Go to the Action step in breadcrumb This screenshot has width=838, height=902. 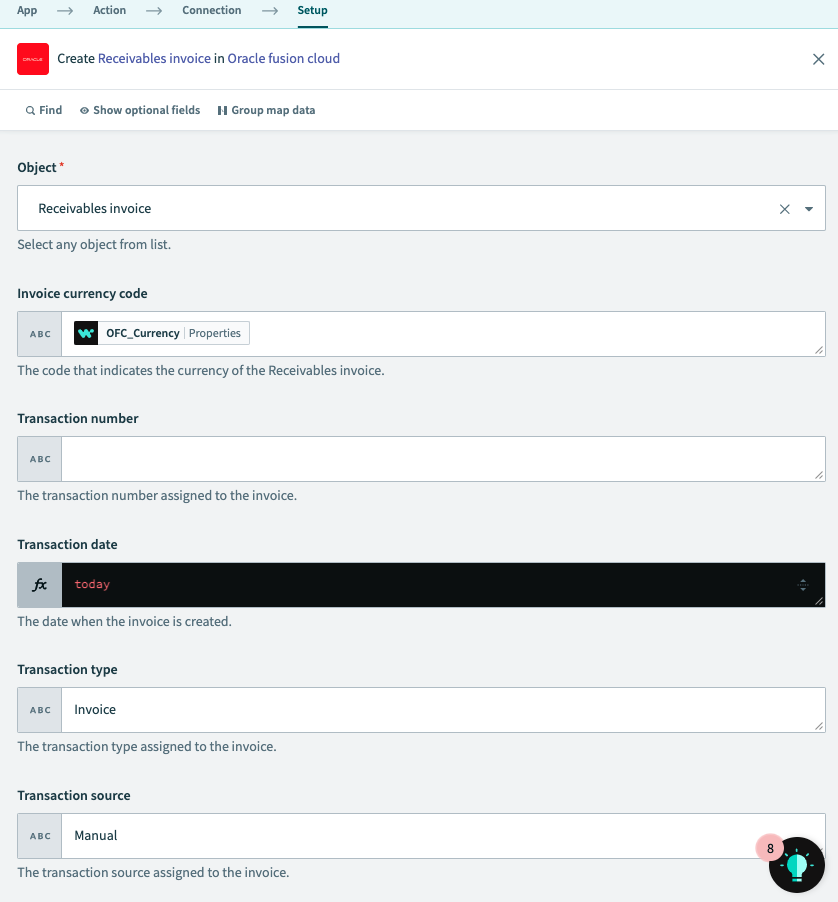(x=110, y=10)
